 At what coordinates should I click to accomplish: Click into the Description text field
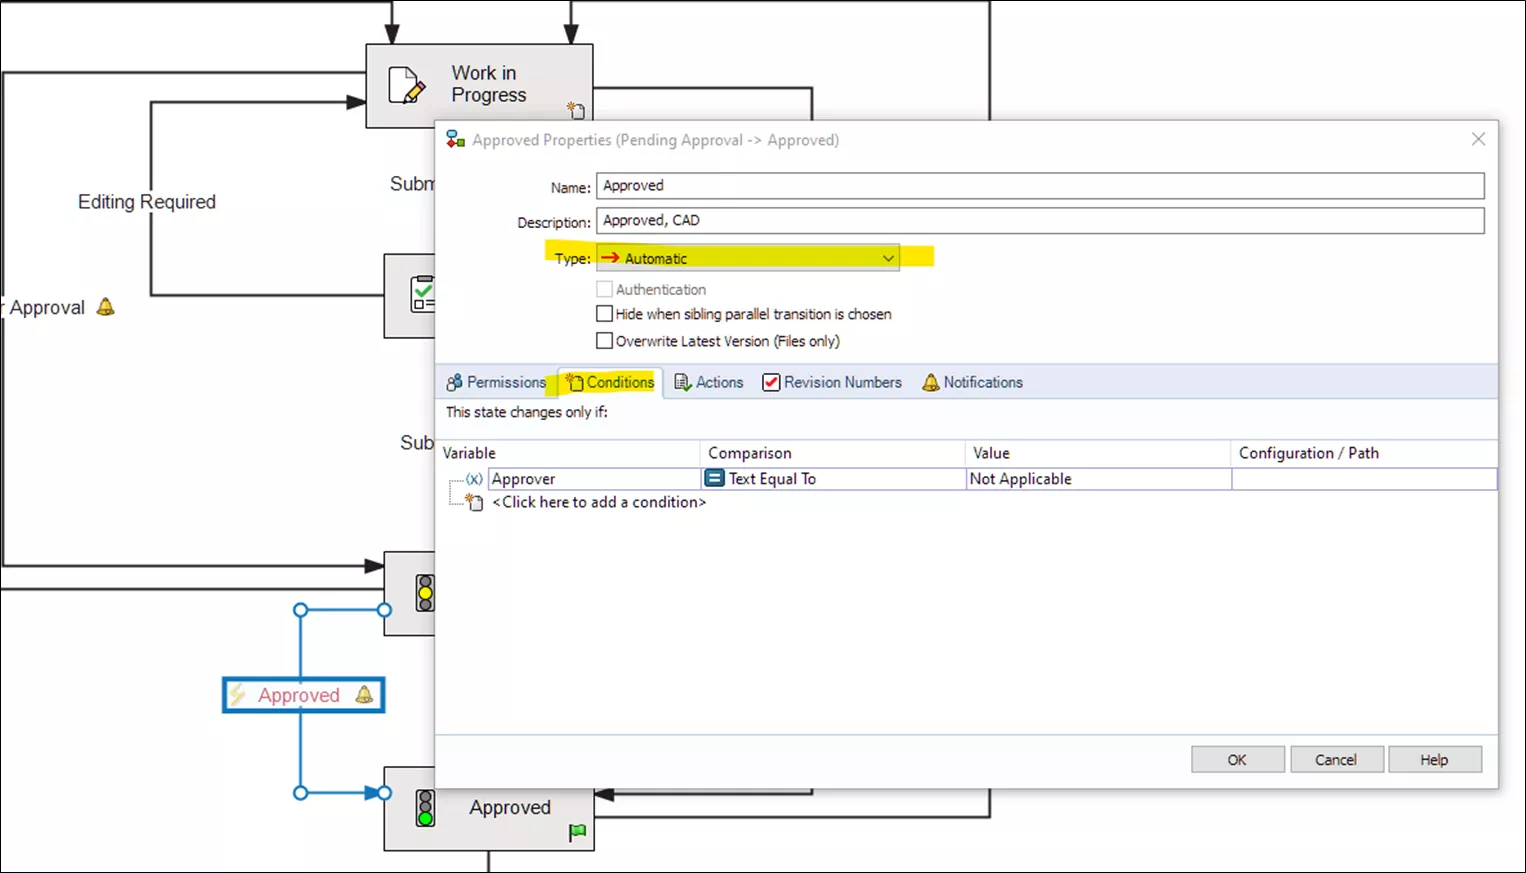tap(1040, 220)
